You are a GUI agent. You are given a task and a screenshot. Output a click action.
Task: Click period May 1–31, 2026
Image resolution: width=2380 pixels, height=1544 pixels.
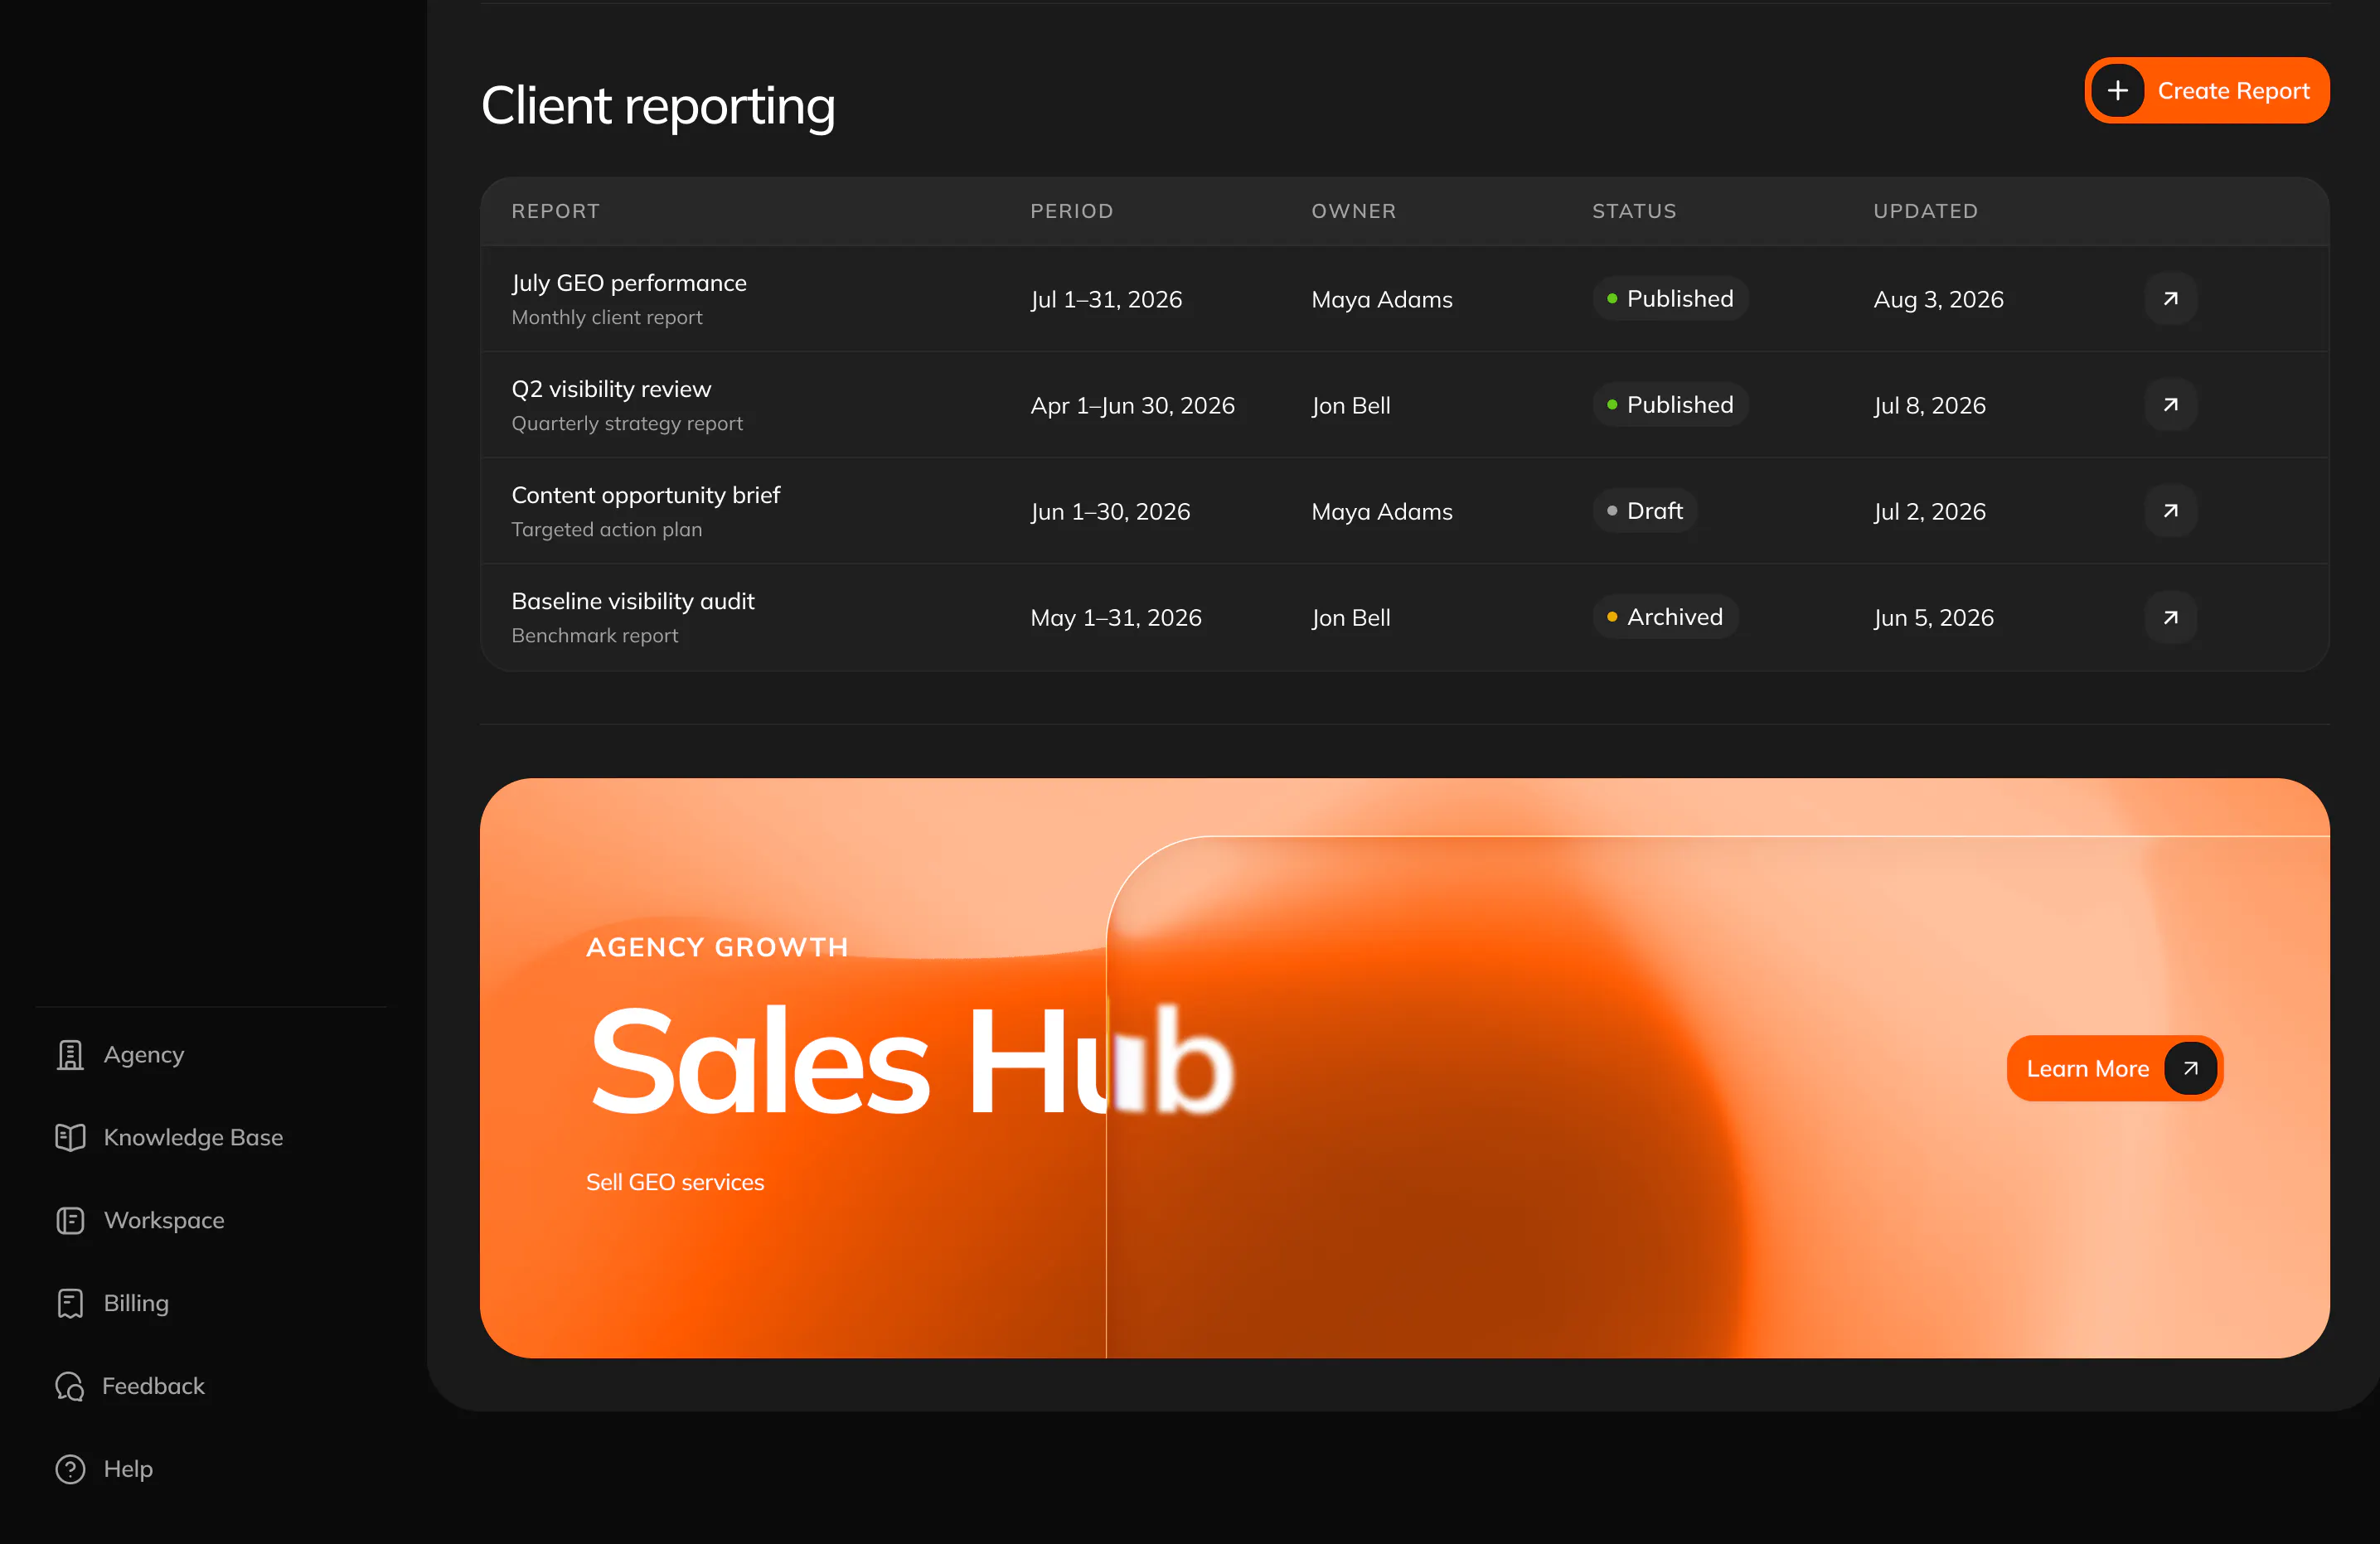1116,617
